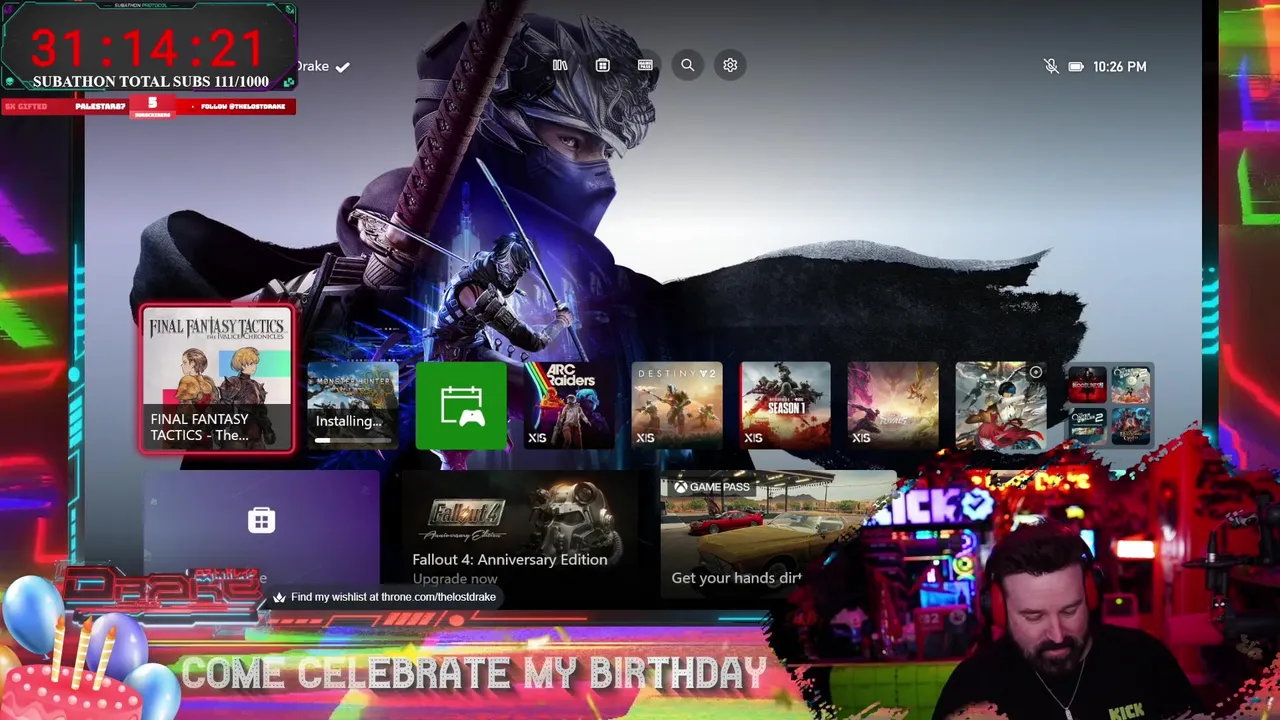Open the Game Pass icon in top bar
This screenshot has width=1280, height=720.
(x=645, y=65)
